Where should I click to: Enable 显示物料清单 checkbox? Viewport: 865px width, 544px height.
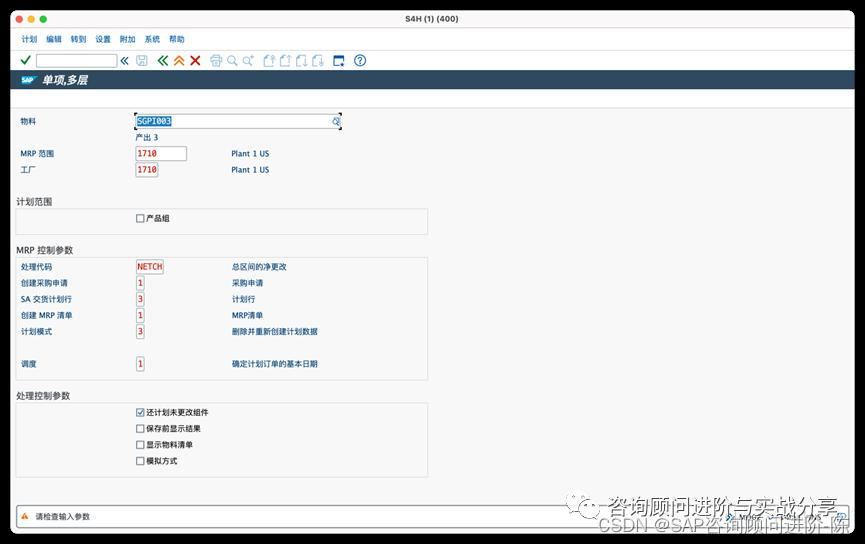pyautogui.click(x=140, y=445)
